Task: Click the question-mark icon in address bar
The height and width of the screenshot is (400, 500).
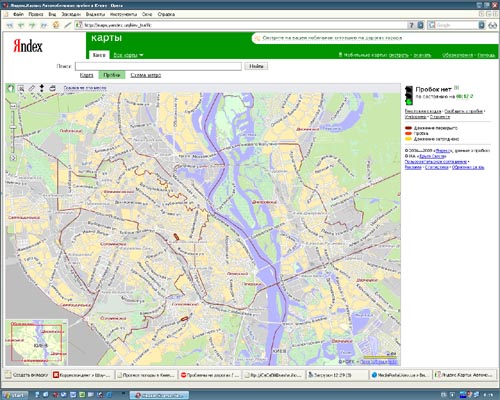Action: coord(411,25)
